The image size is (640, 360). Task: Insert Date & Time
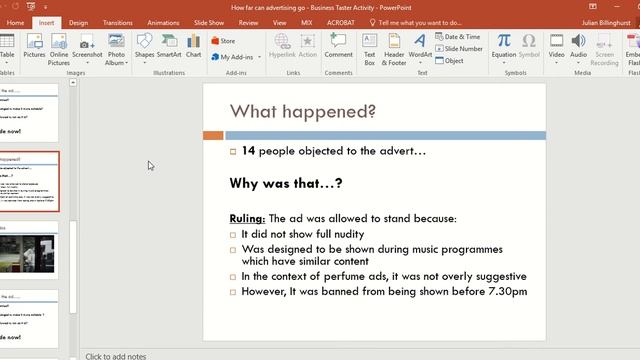pyautogui.click(x=458, y=37)
